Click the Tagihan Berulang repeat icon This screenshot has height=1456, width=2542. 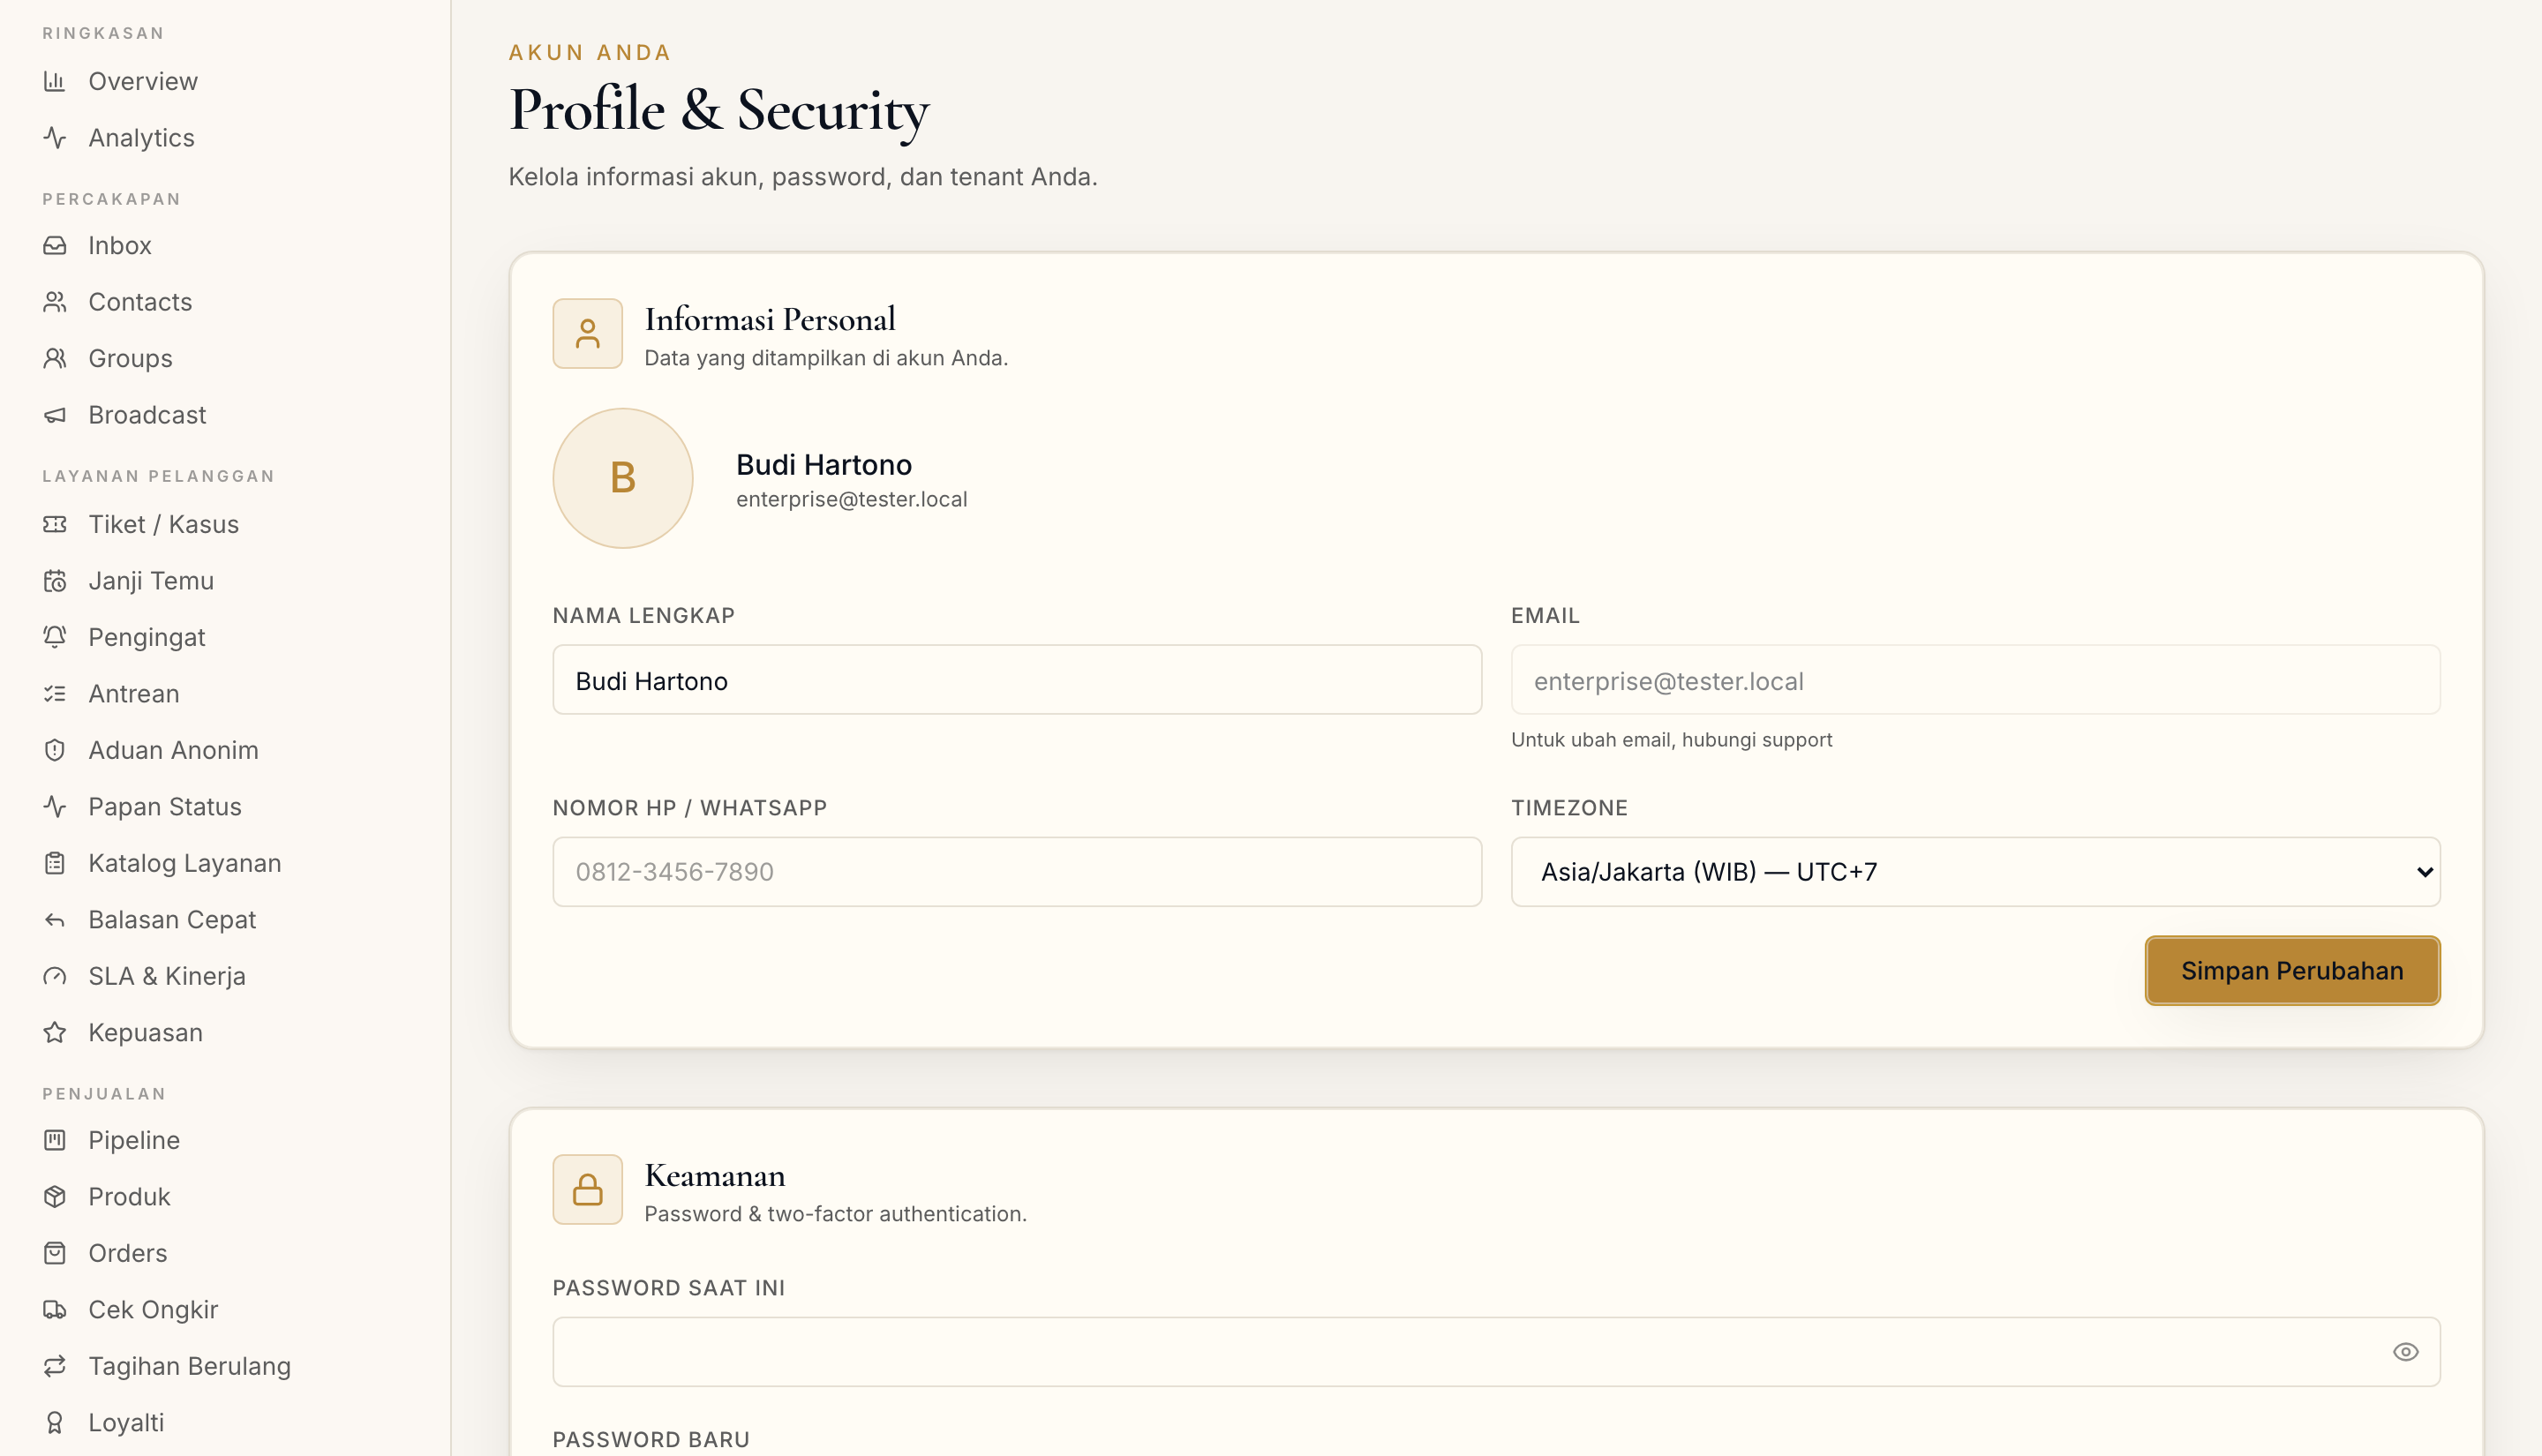click(x=55, y=1366)
